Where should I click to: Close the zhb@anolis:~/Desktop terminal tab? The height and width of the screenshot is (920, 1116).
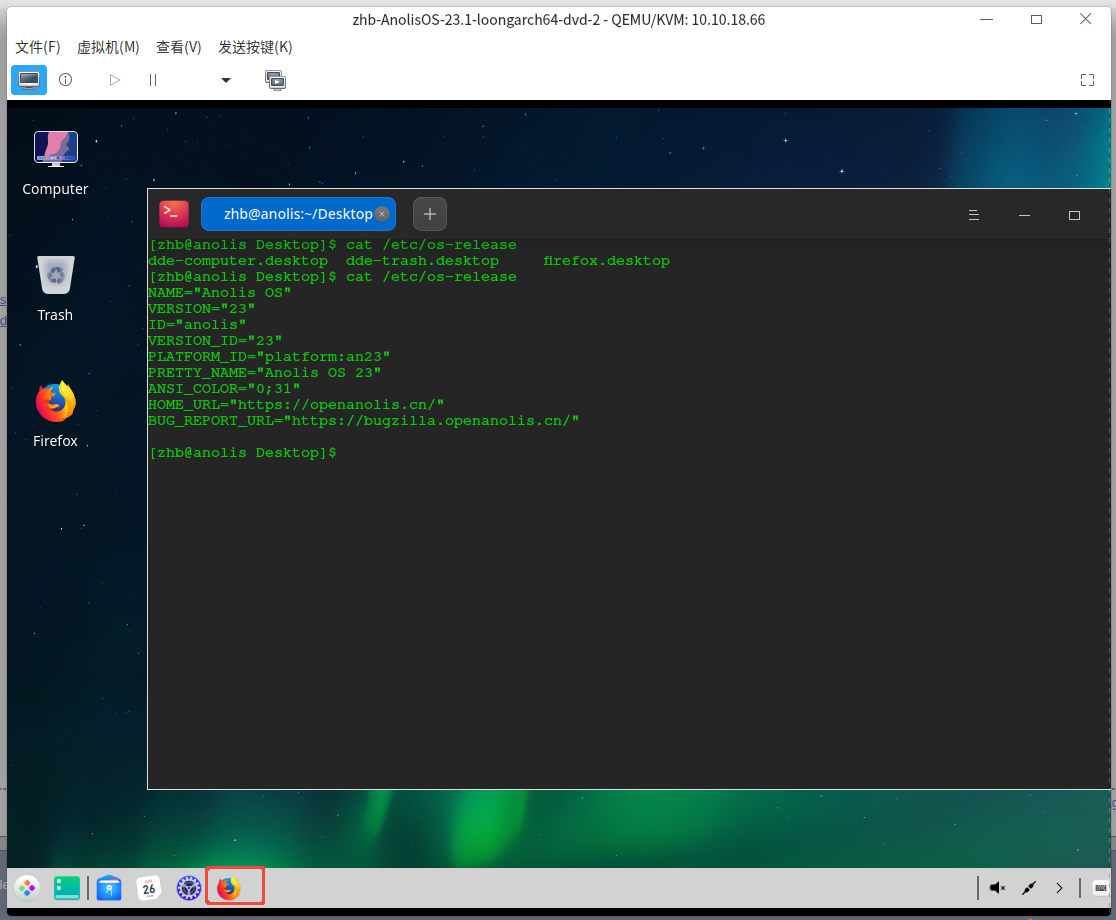(x=382, y=214)
